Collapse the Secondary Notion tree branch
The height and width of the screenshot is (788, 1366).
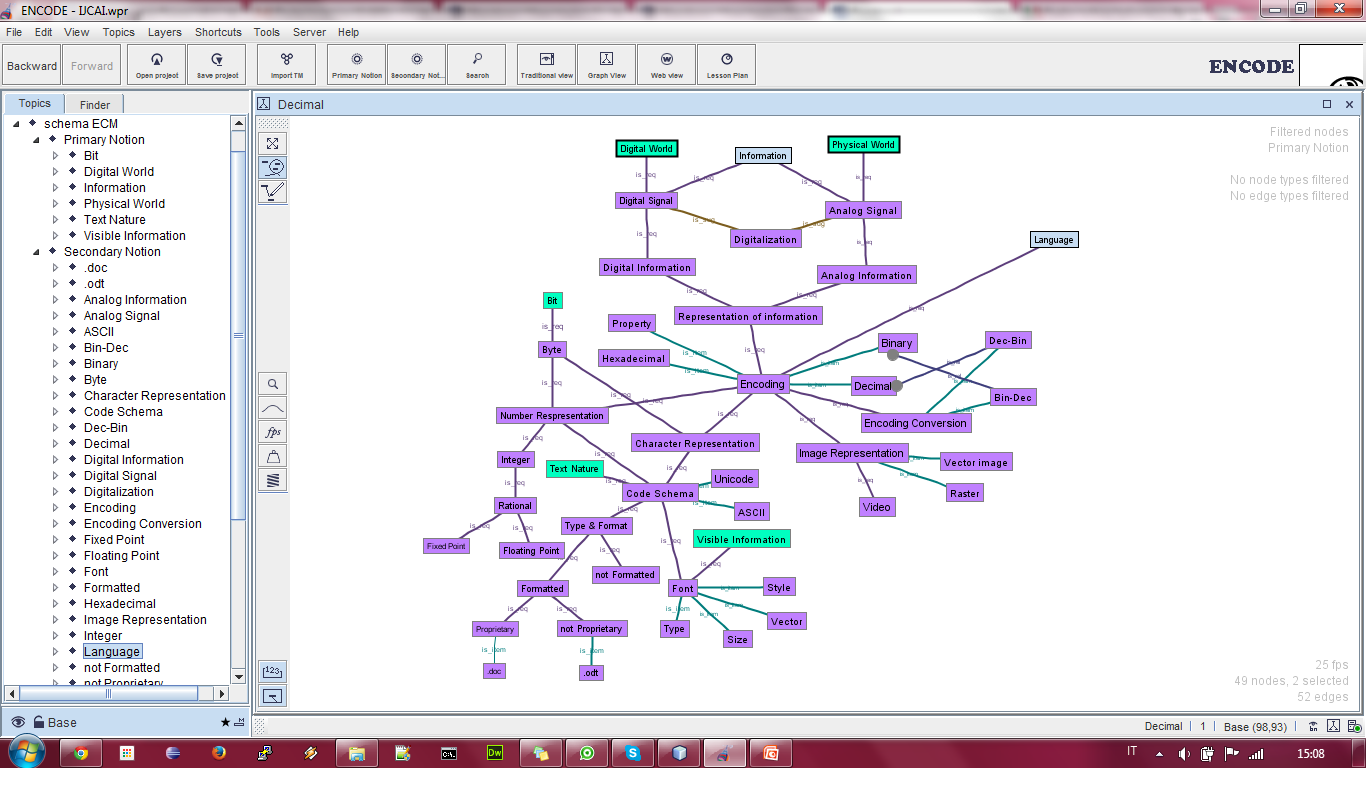35,251
